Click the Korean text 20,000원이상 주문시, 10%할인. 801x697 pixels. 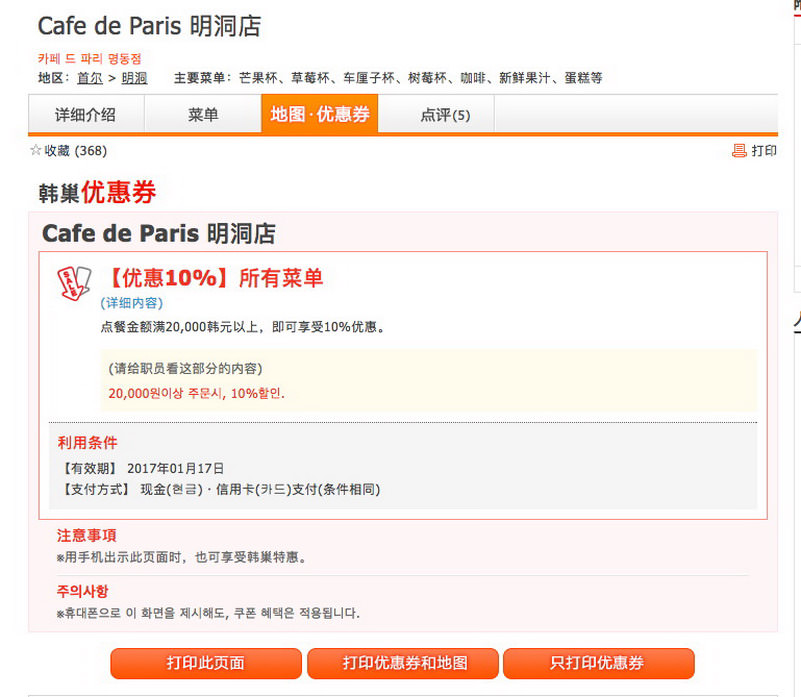click(x=197, y=393)
